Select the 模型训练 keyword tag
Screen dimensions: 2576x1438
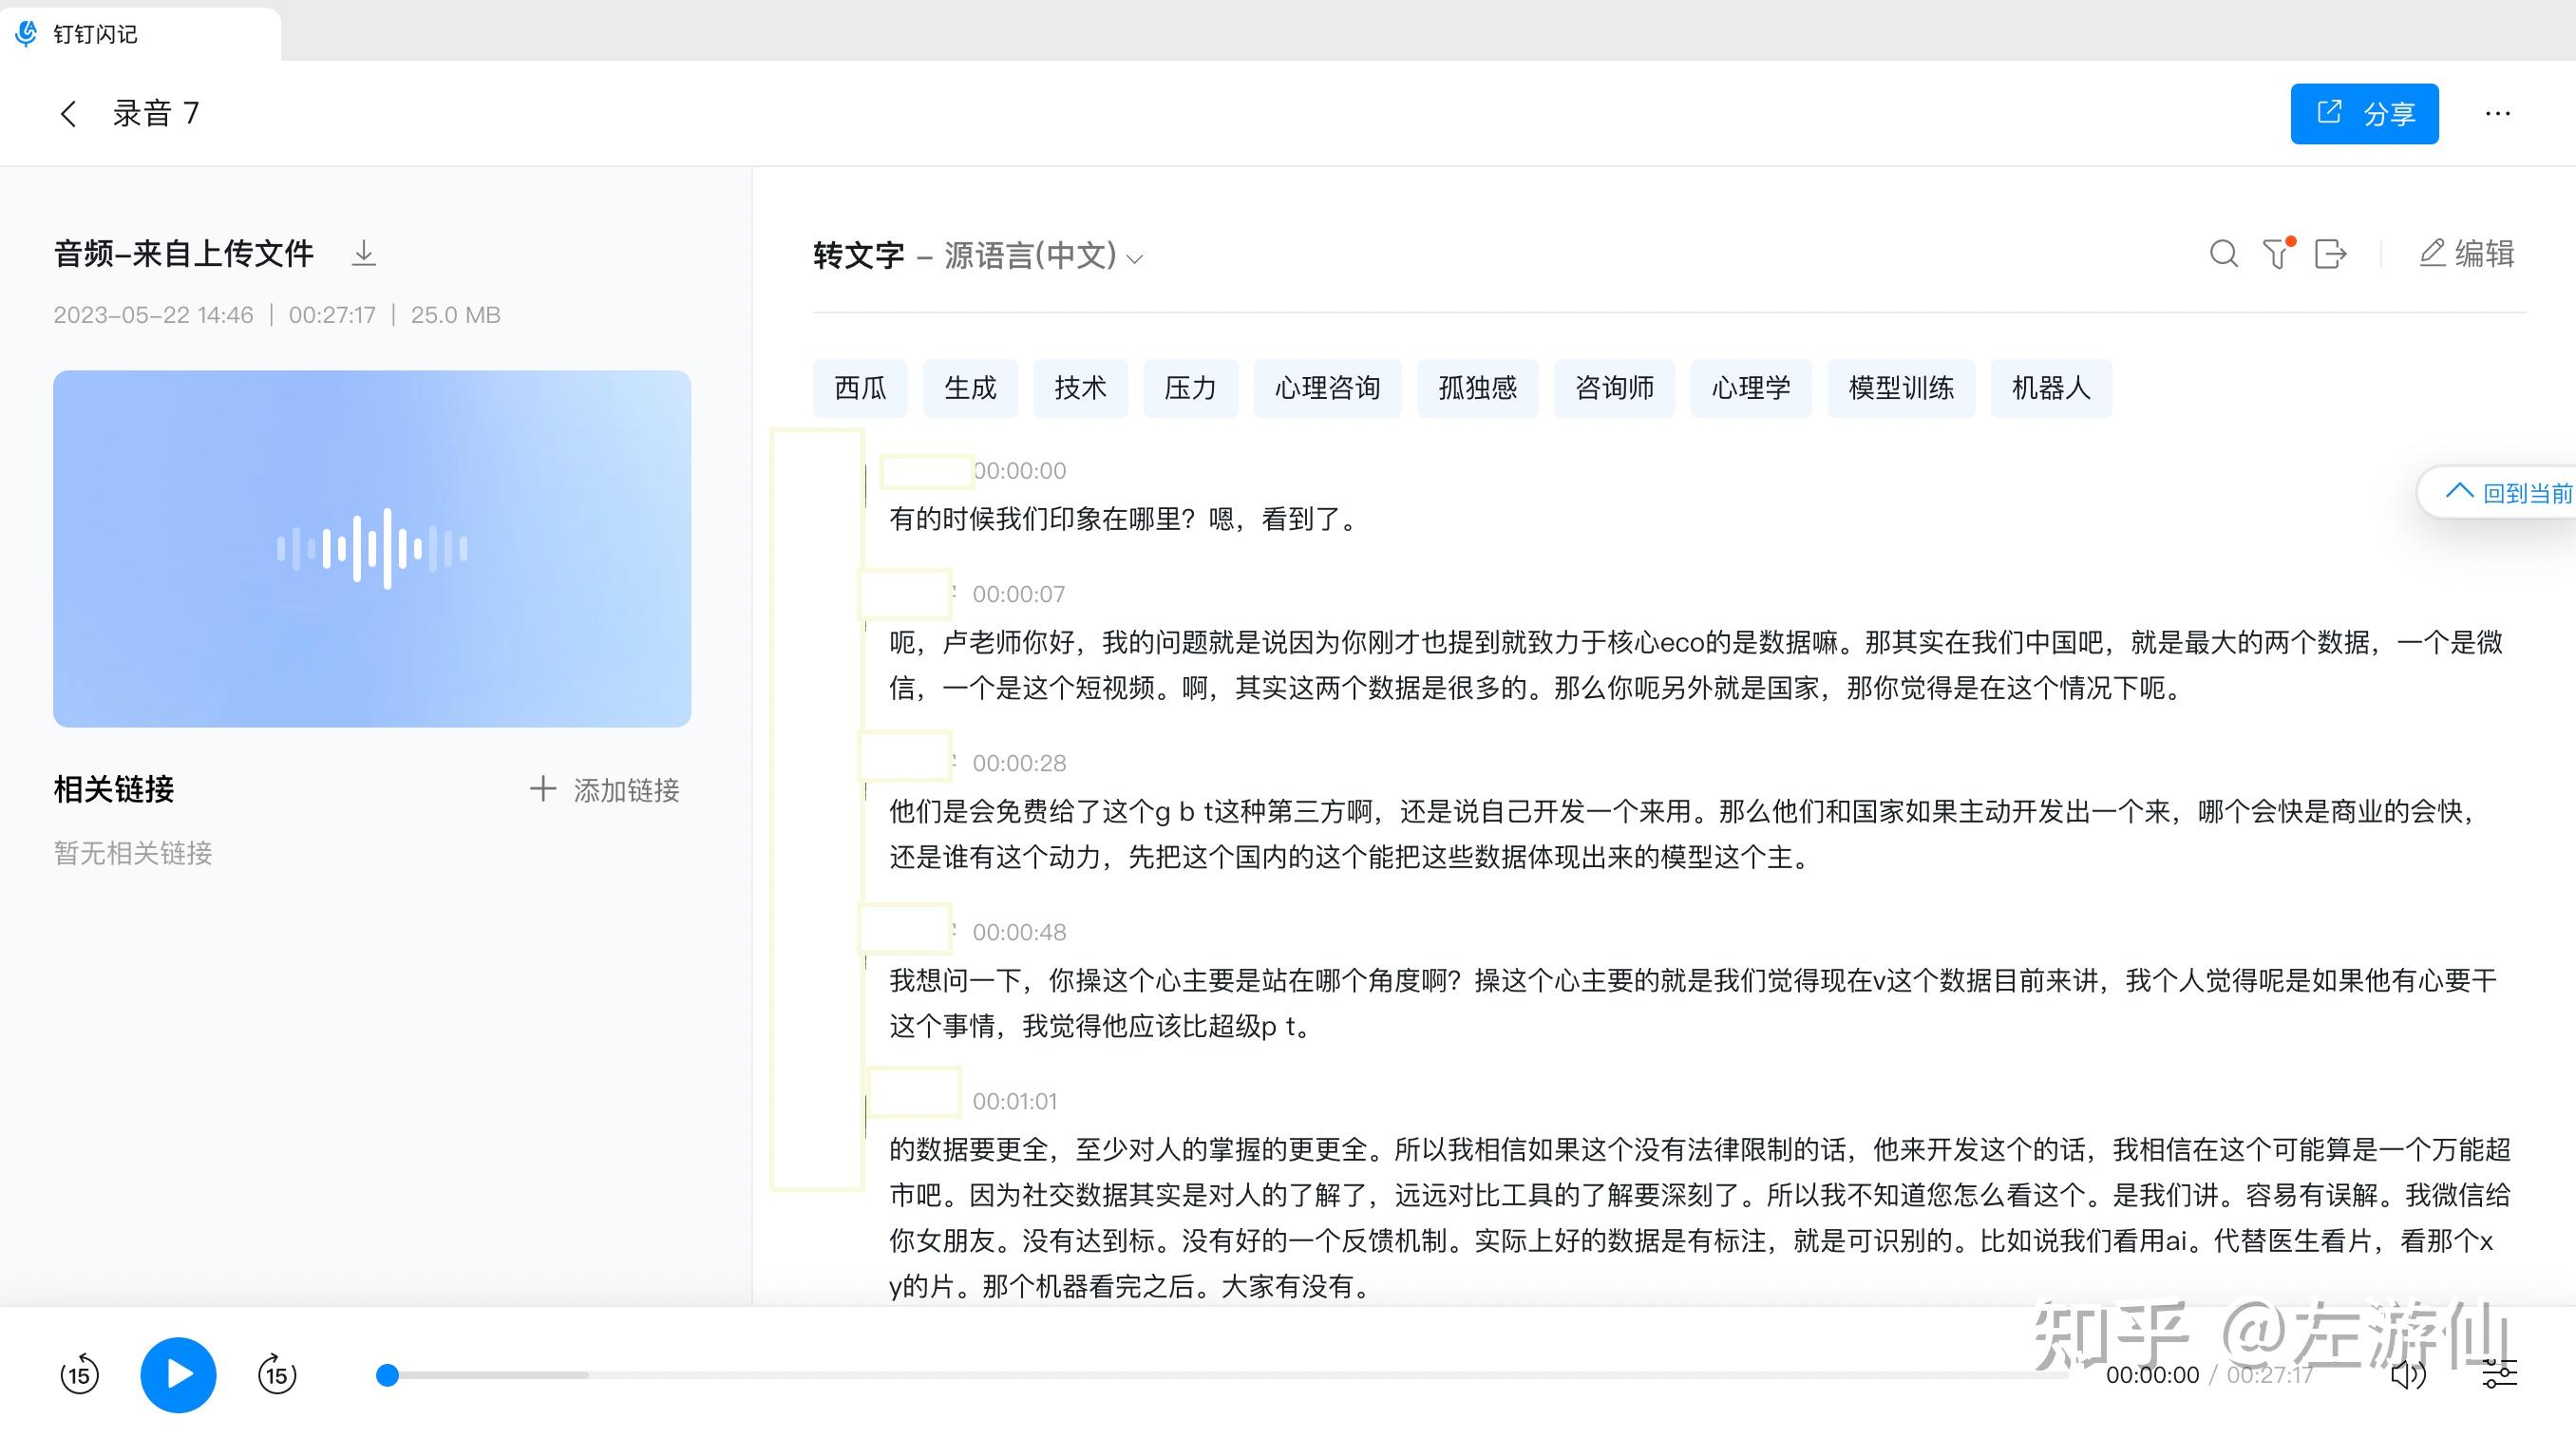coord(1900,388)
